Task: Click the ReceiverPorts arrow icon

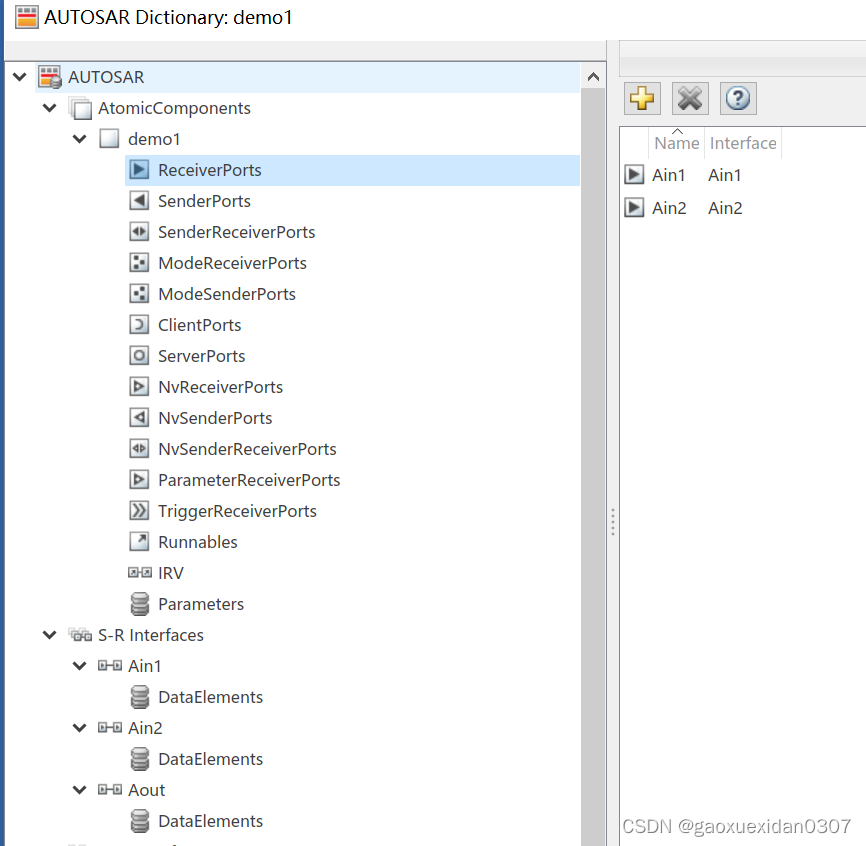Action: click(139, 170)
